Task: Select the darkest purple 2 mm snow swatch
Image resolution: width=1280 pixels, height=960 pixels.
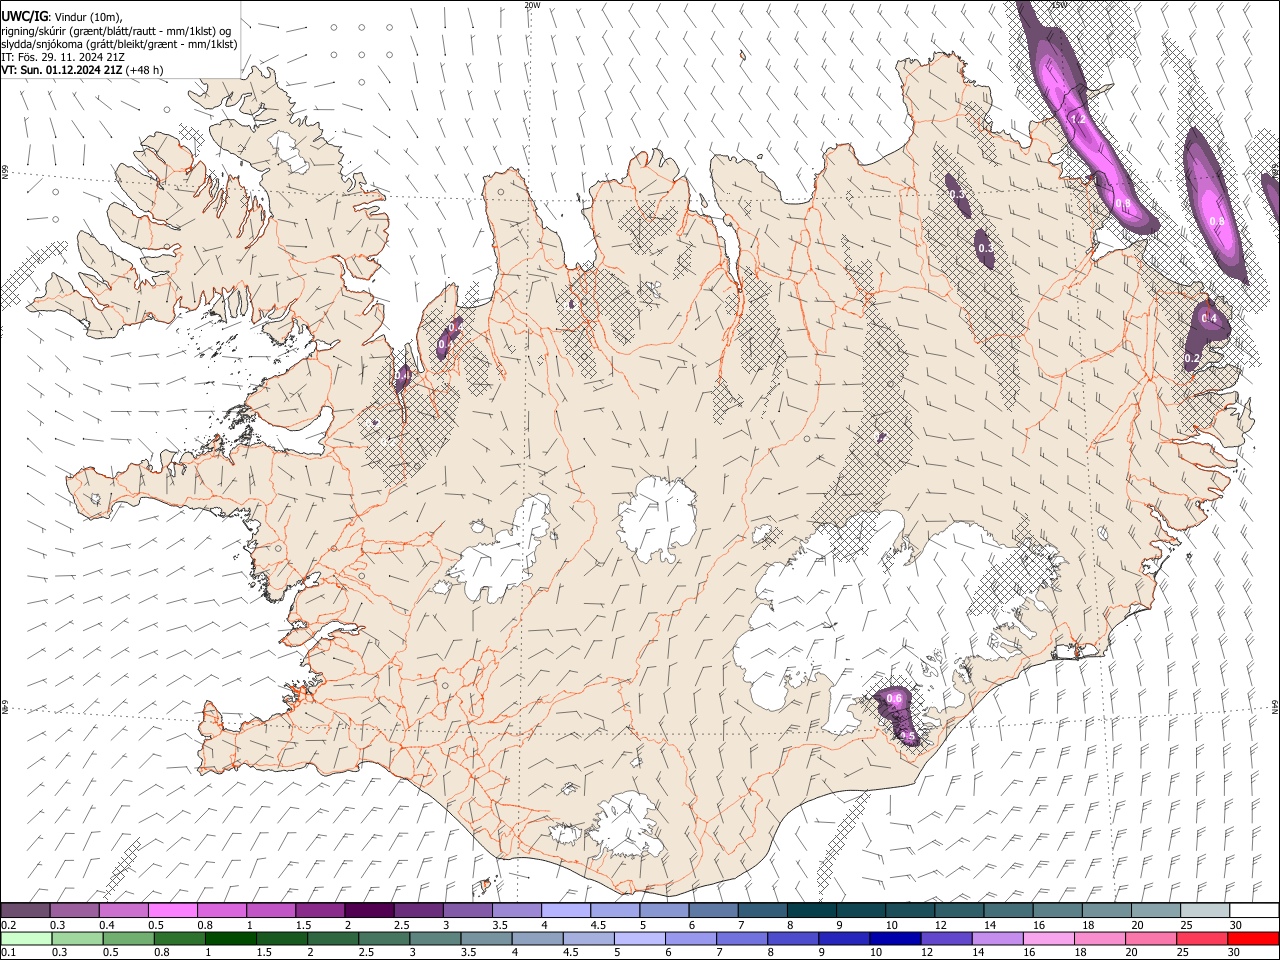Action: click(369, 910)
